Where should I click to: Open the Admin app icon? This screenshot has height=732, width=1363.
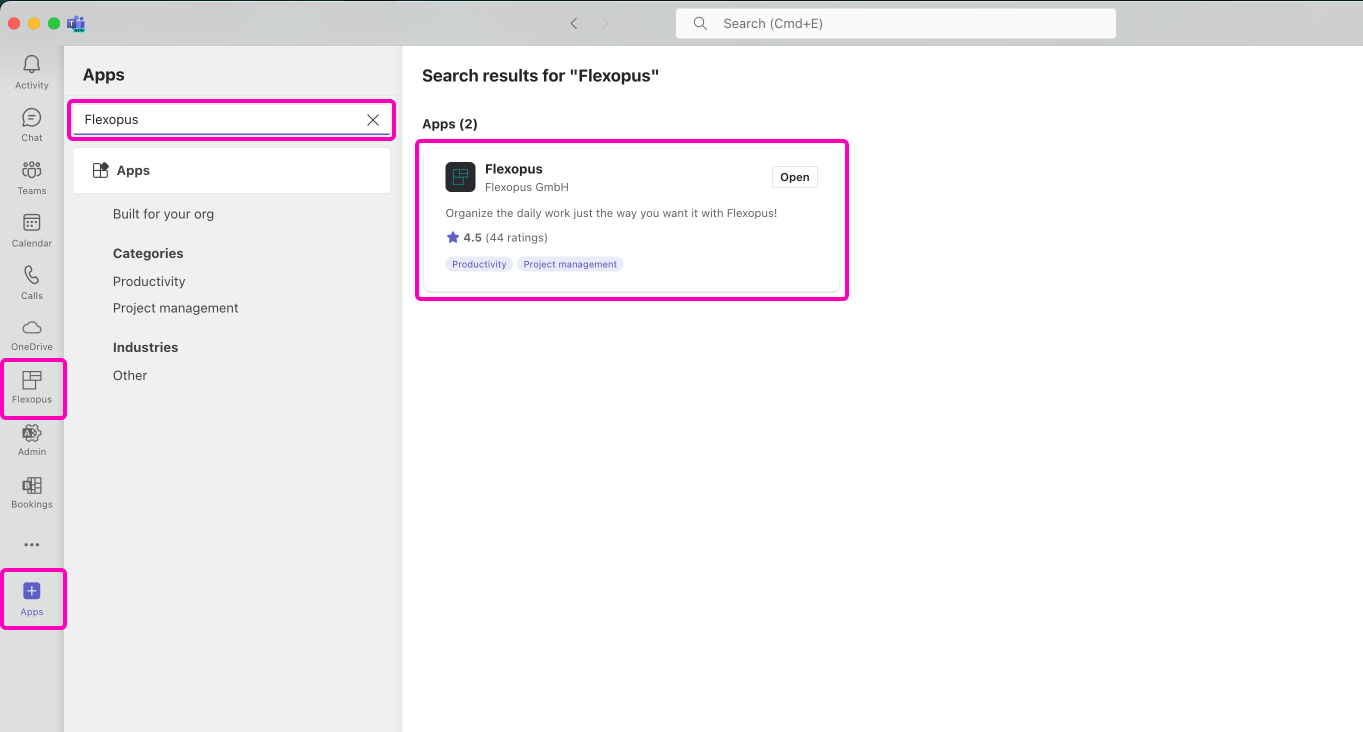[x=32, y=434]
